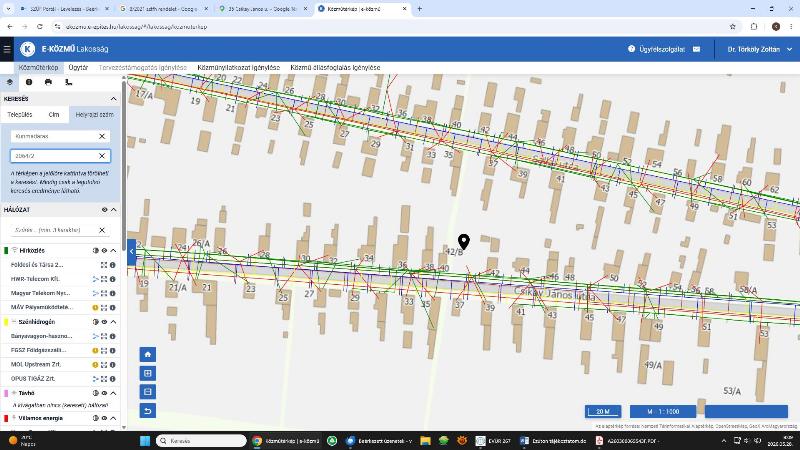Click the 20 M scale bar indicator
Image resolution: width=800 pixels, height=450 pixels.
tap(603, 411)
